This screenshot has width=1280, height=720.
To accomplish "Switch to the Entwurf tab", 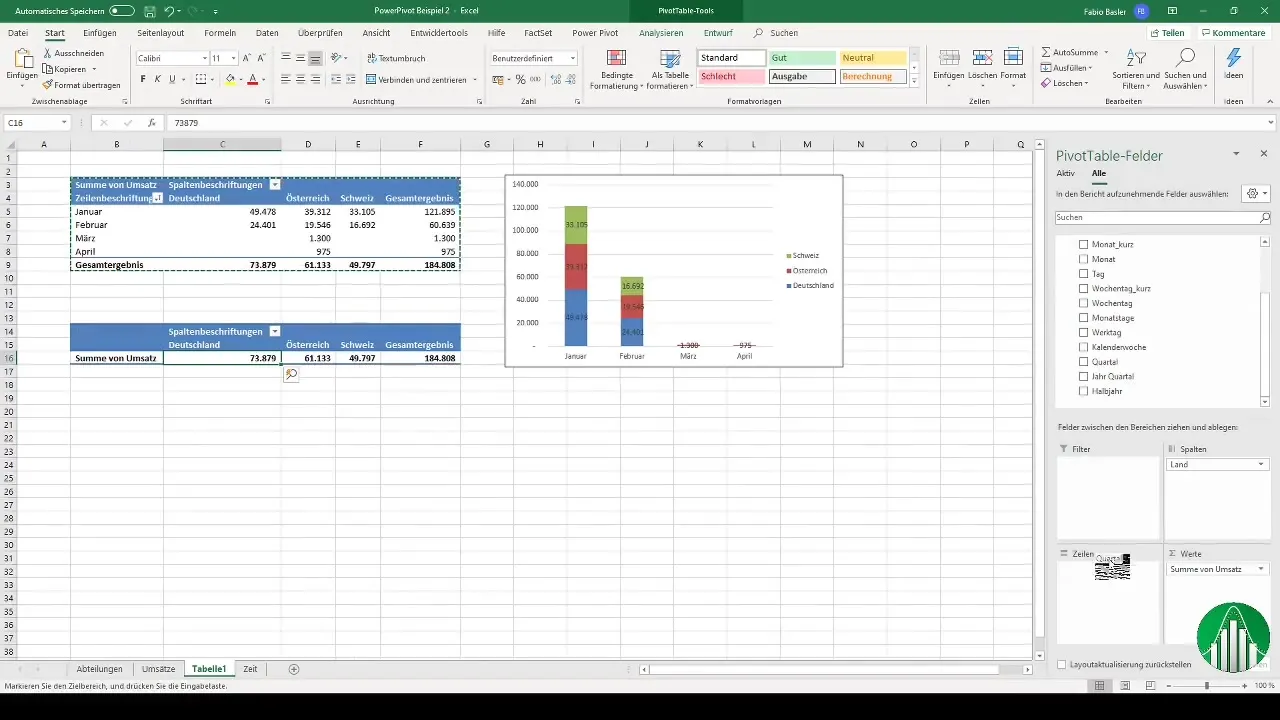I will point(718,33).
